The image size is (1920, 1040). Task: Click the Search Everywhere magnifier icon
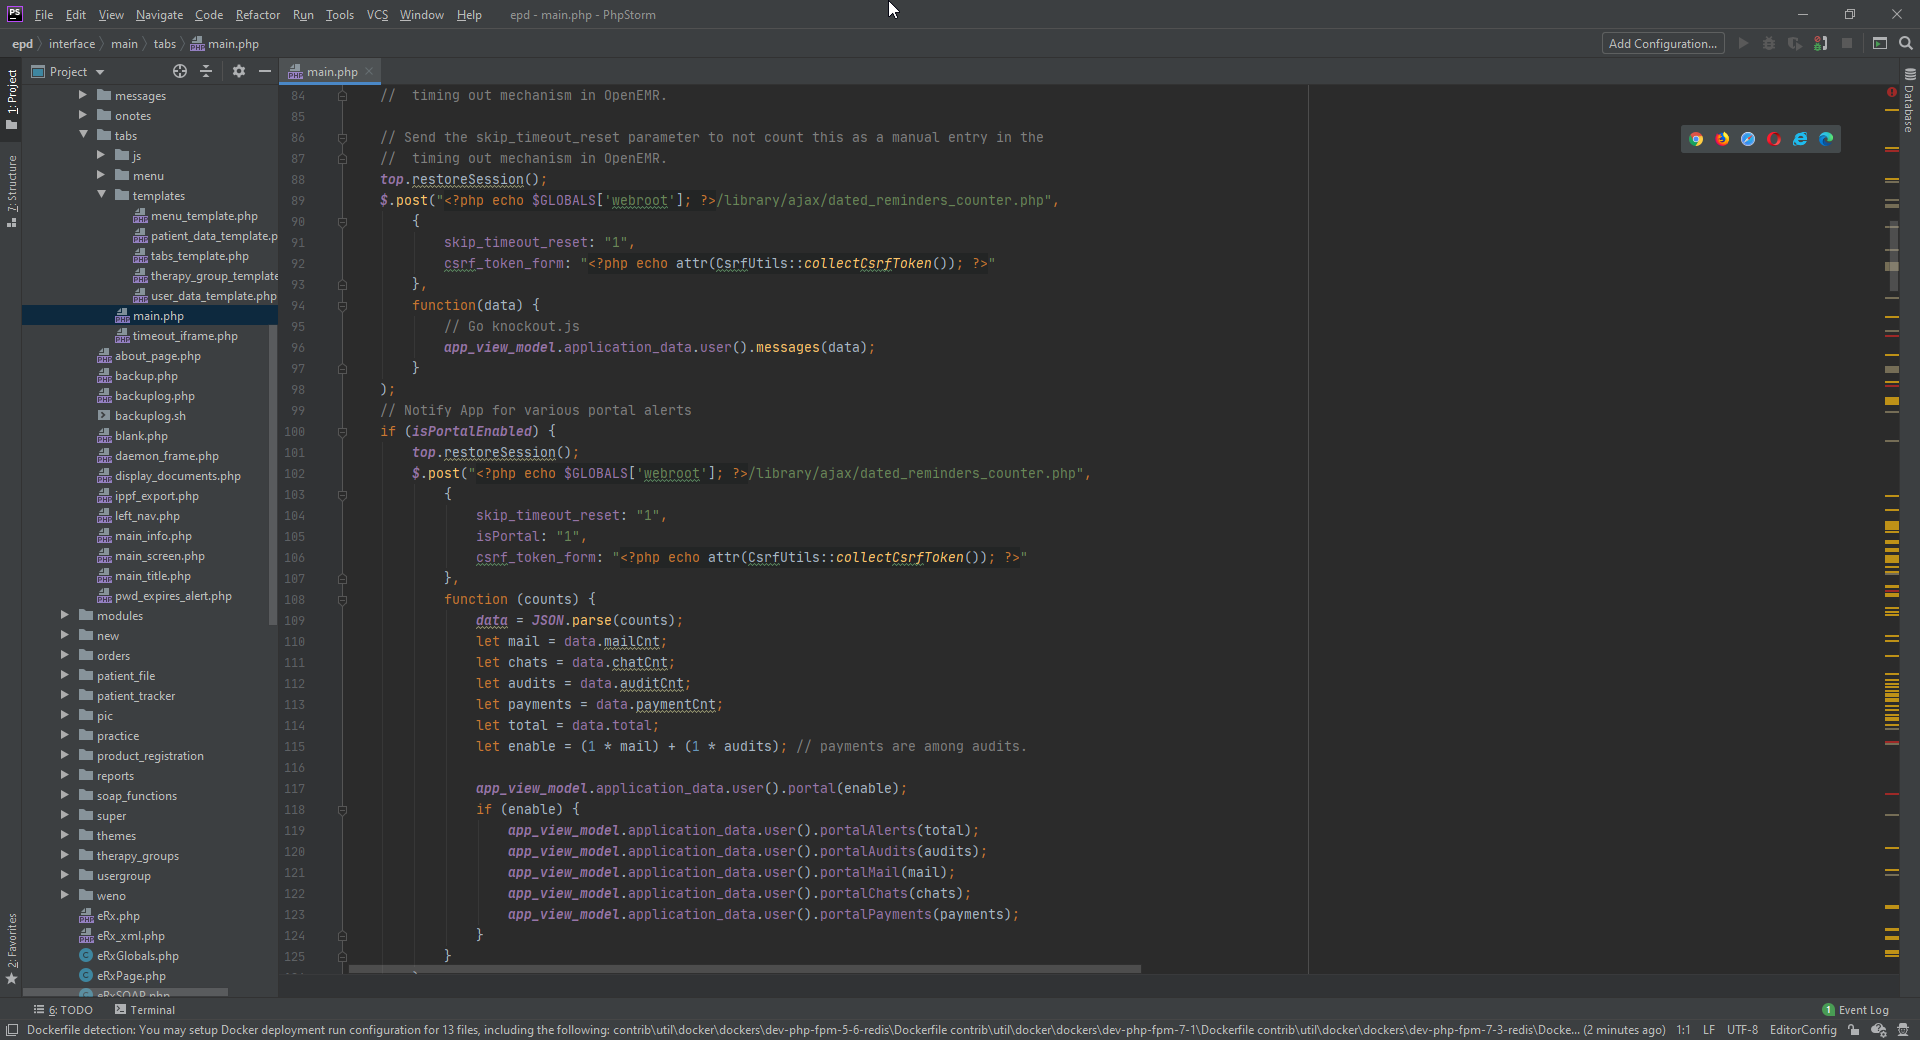[x=1906, y=44]
